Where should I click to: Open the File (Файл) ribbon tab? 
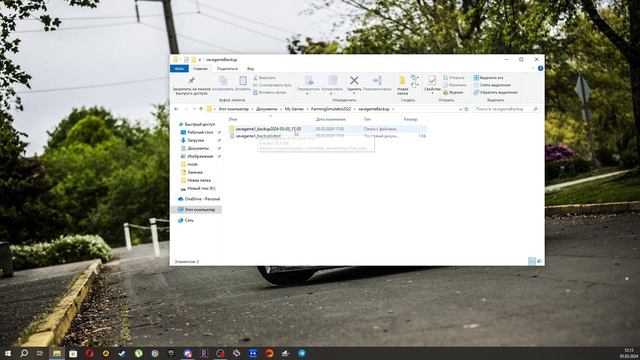(x=179, y=69)
